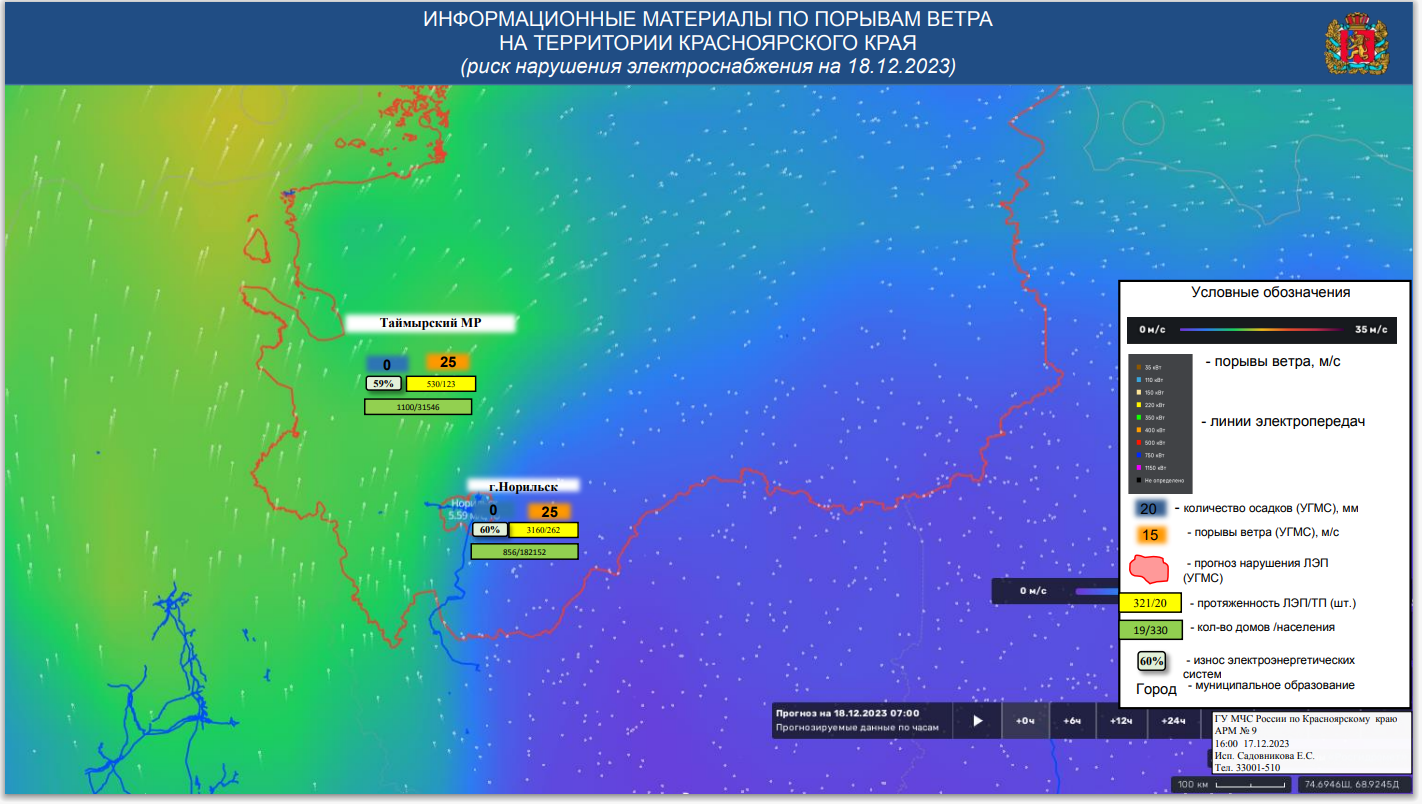Click the legend 'Город' sample label
This screenshot has height=804, width=1422.
point(1156,690)
